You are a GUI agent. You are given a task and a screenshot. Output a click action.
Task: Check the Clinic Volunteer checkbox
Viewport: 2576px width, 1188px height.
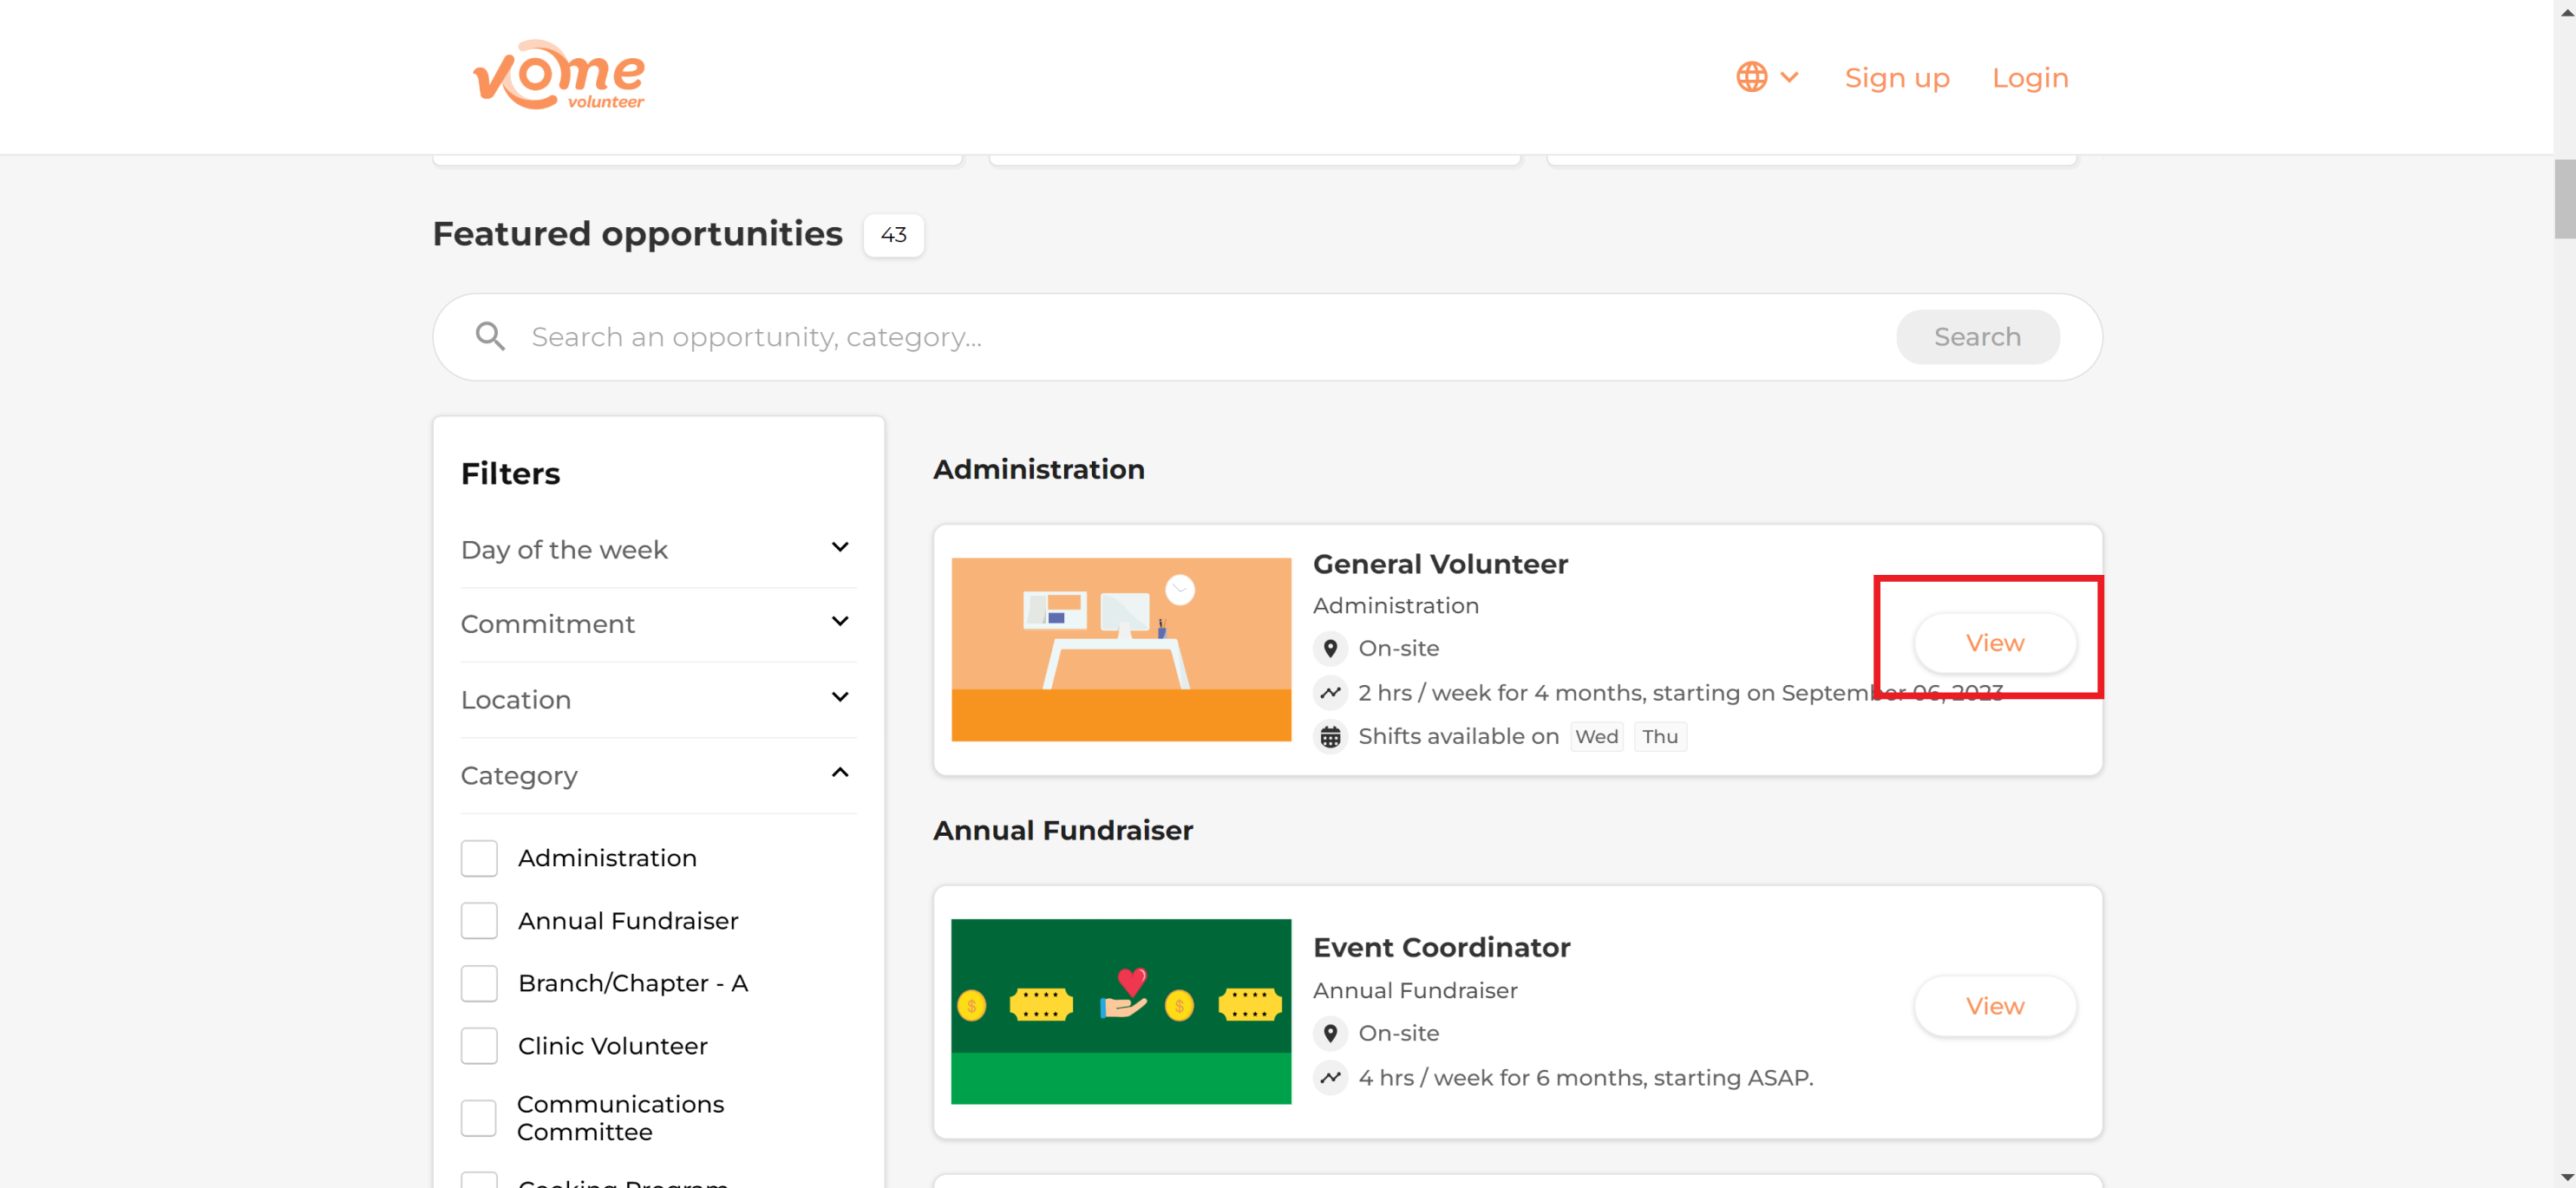(x=479, y=1046)
